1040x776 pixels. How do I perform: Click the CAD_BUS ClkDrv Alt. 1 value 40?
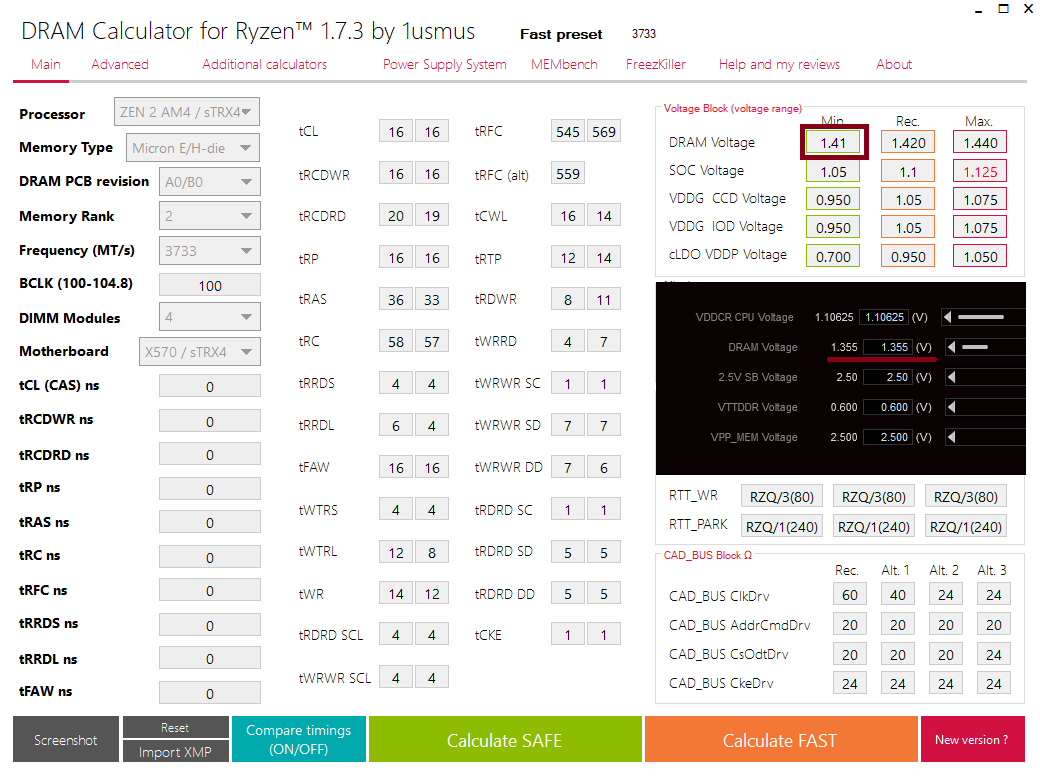coord(897,595)
